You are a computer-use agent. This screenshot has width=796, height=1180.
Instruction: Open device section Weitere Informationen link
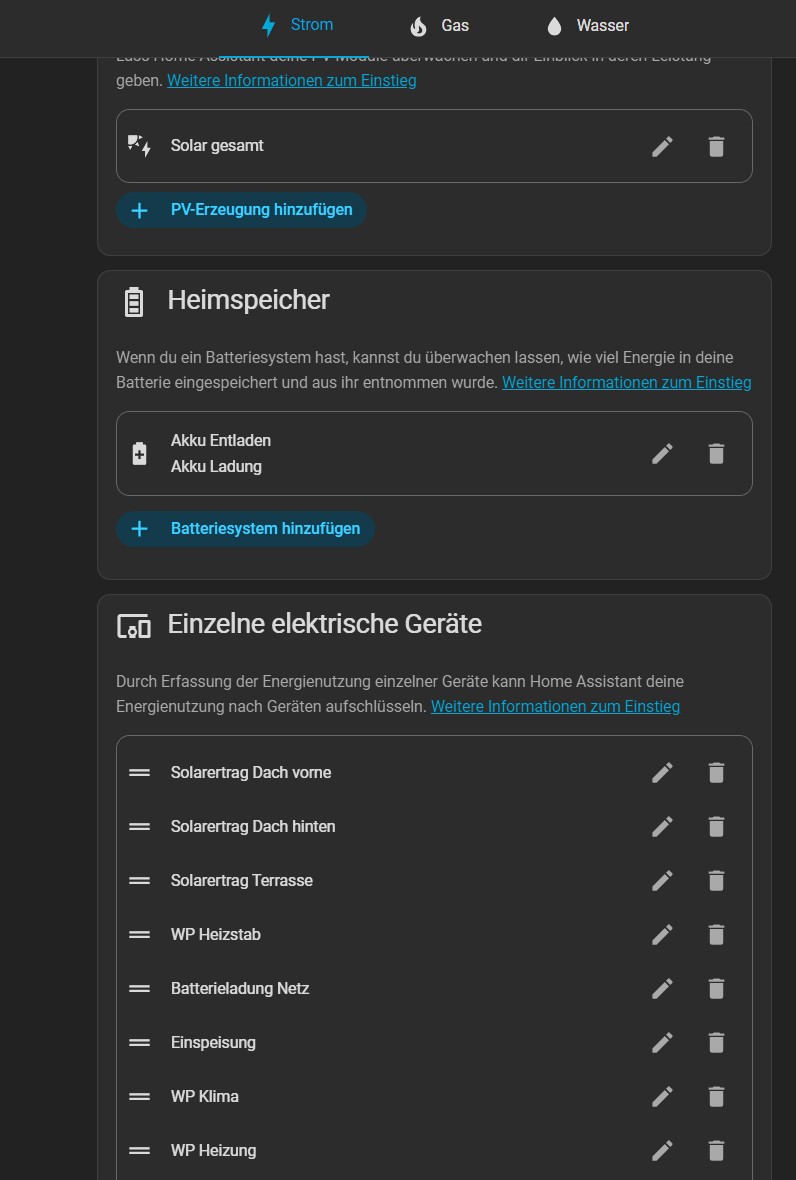[555, 707]
